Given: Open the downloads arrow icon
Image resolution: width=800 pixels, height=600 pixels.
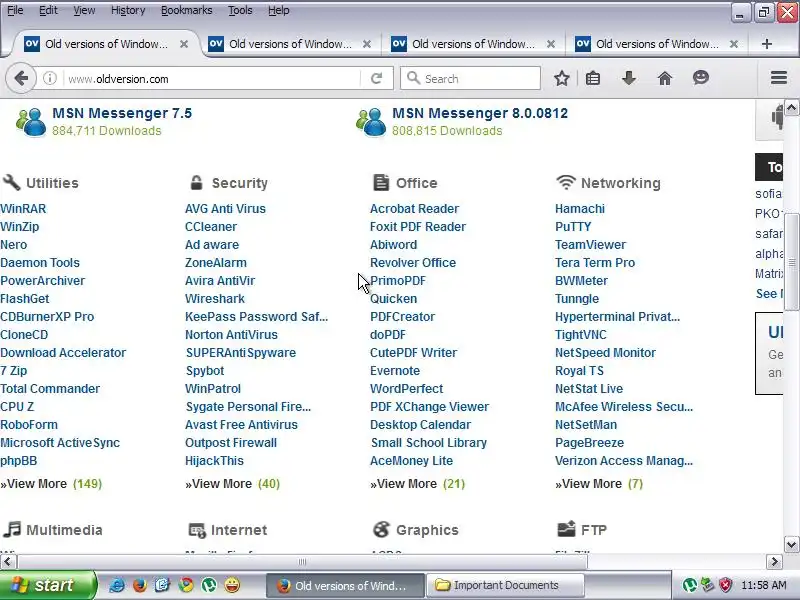Looking at the screenshot, I should click(x=629, y=79).
